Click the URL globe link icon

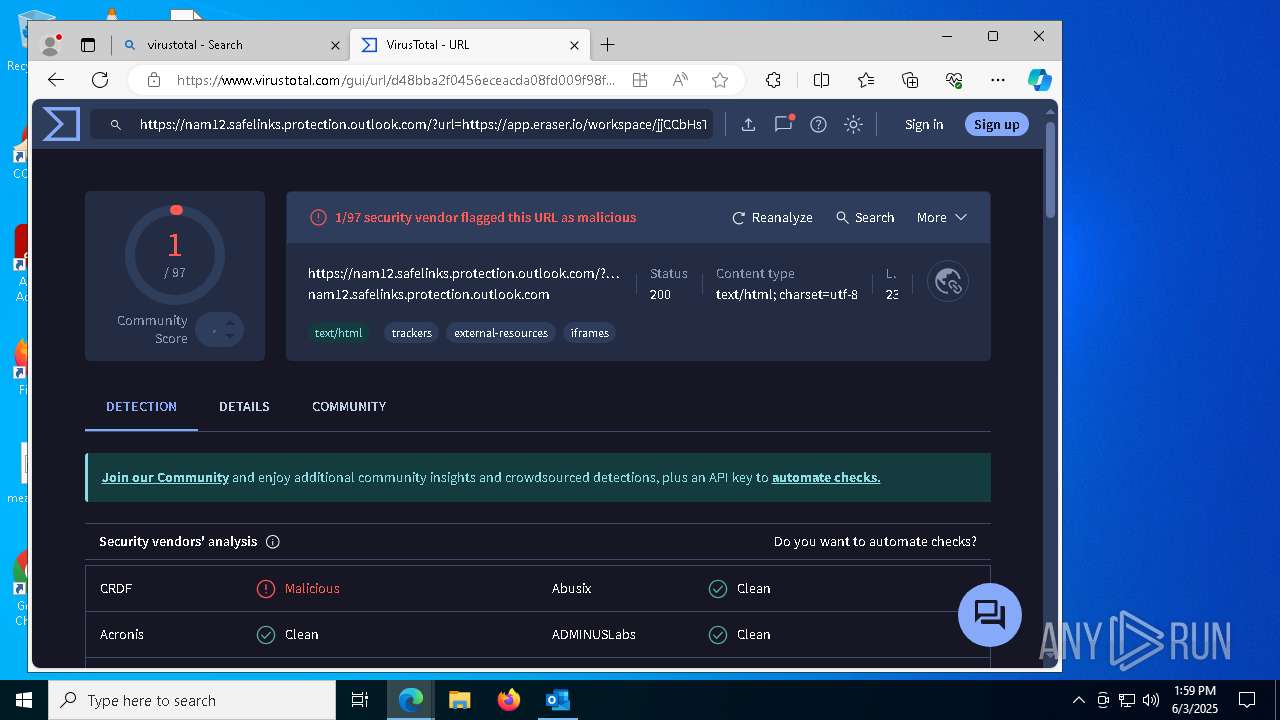pos(947,282)
